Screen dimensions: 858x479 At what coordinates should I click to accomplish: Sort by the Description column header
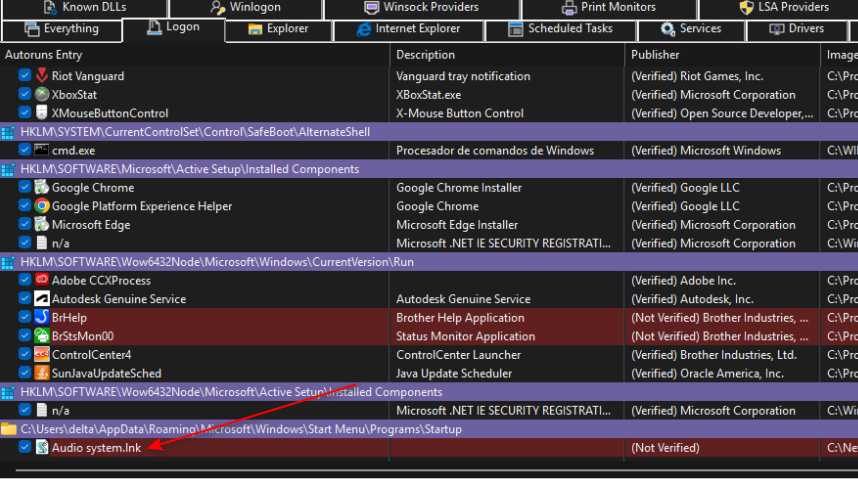point(507,55)
